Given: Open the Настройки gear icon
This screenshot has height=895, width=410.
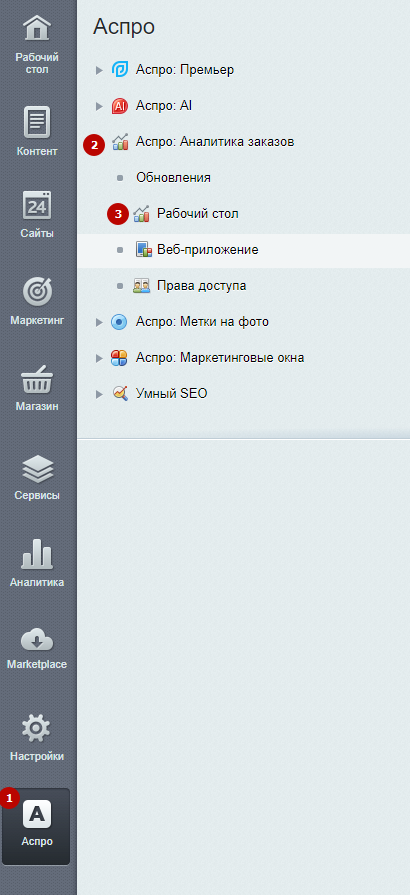Looking at the screenshot, I should [x=37, y=728].
